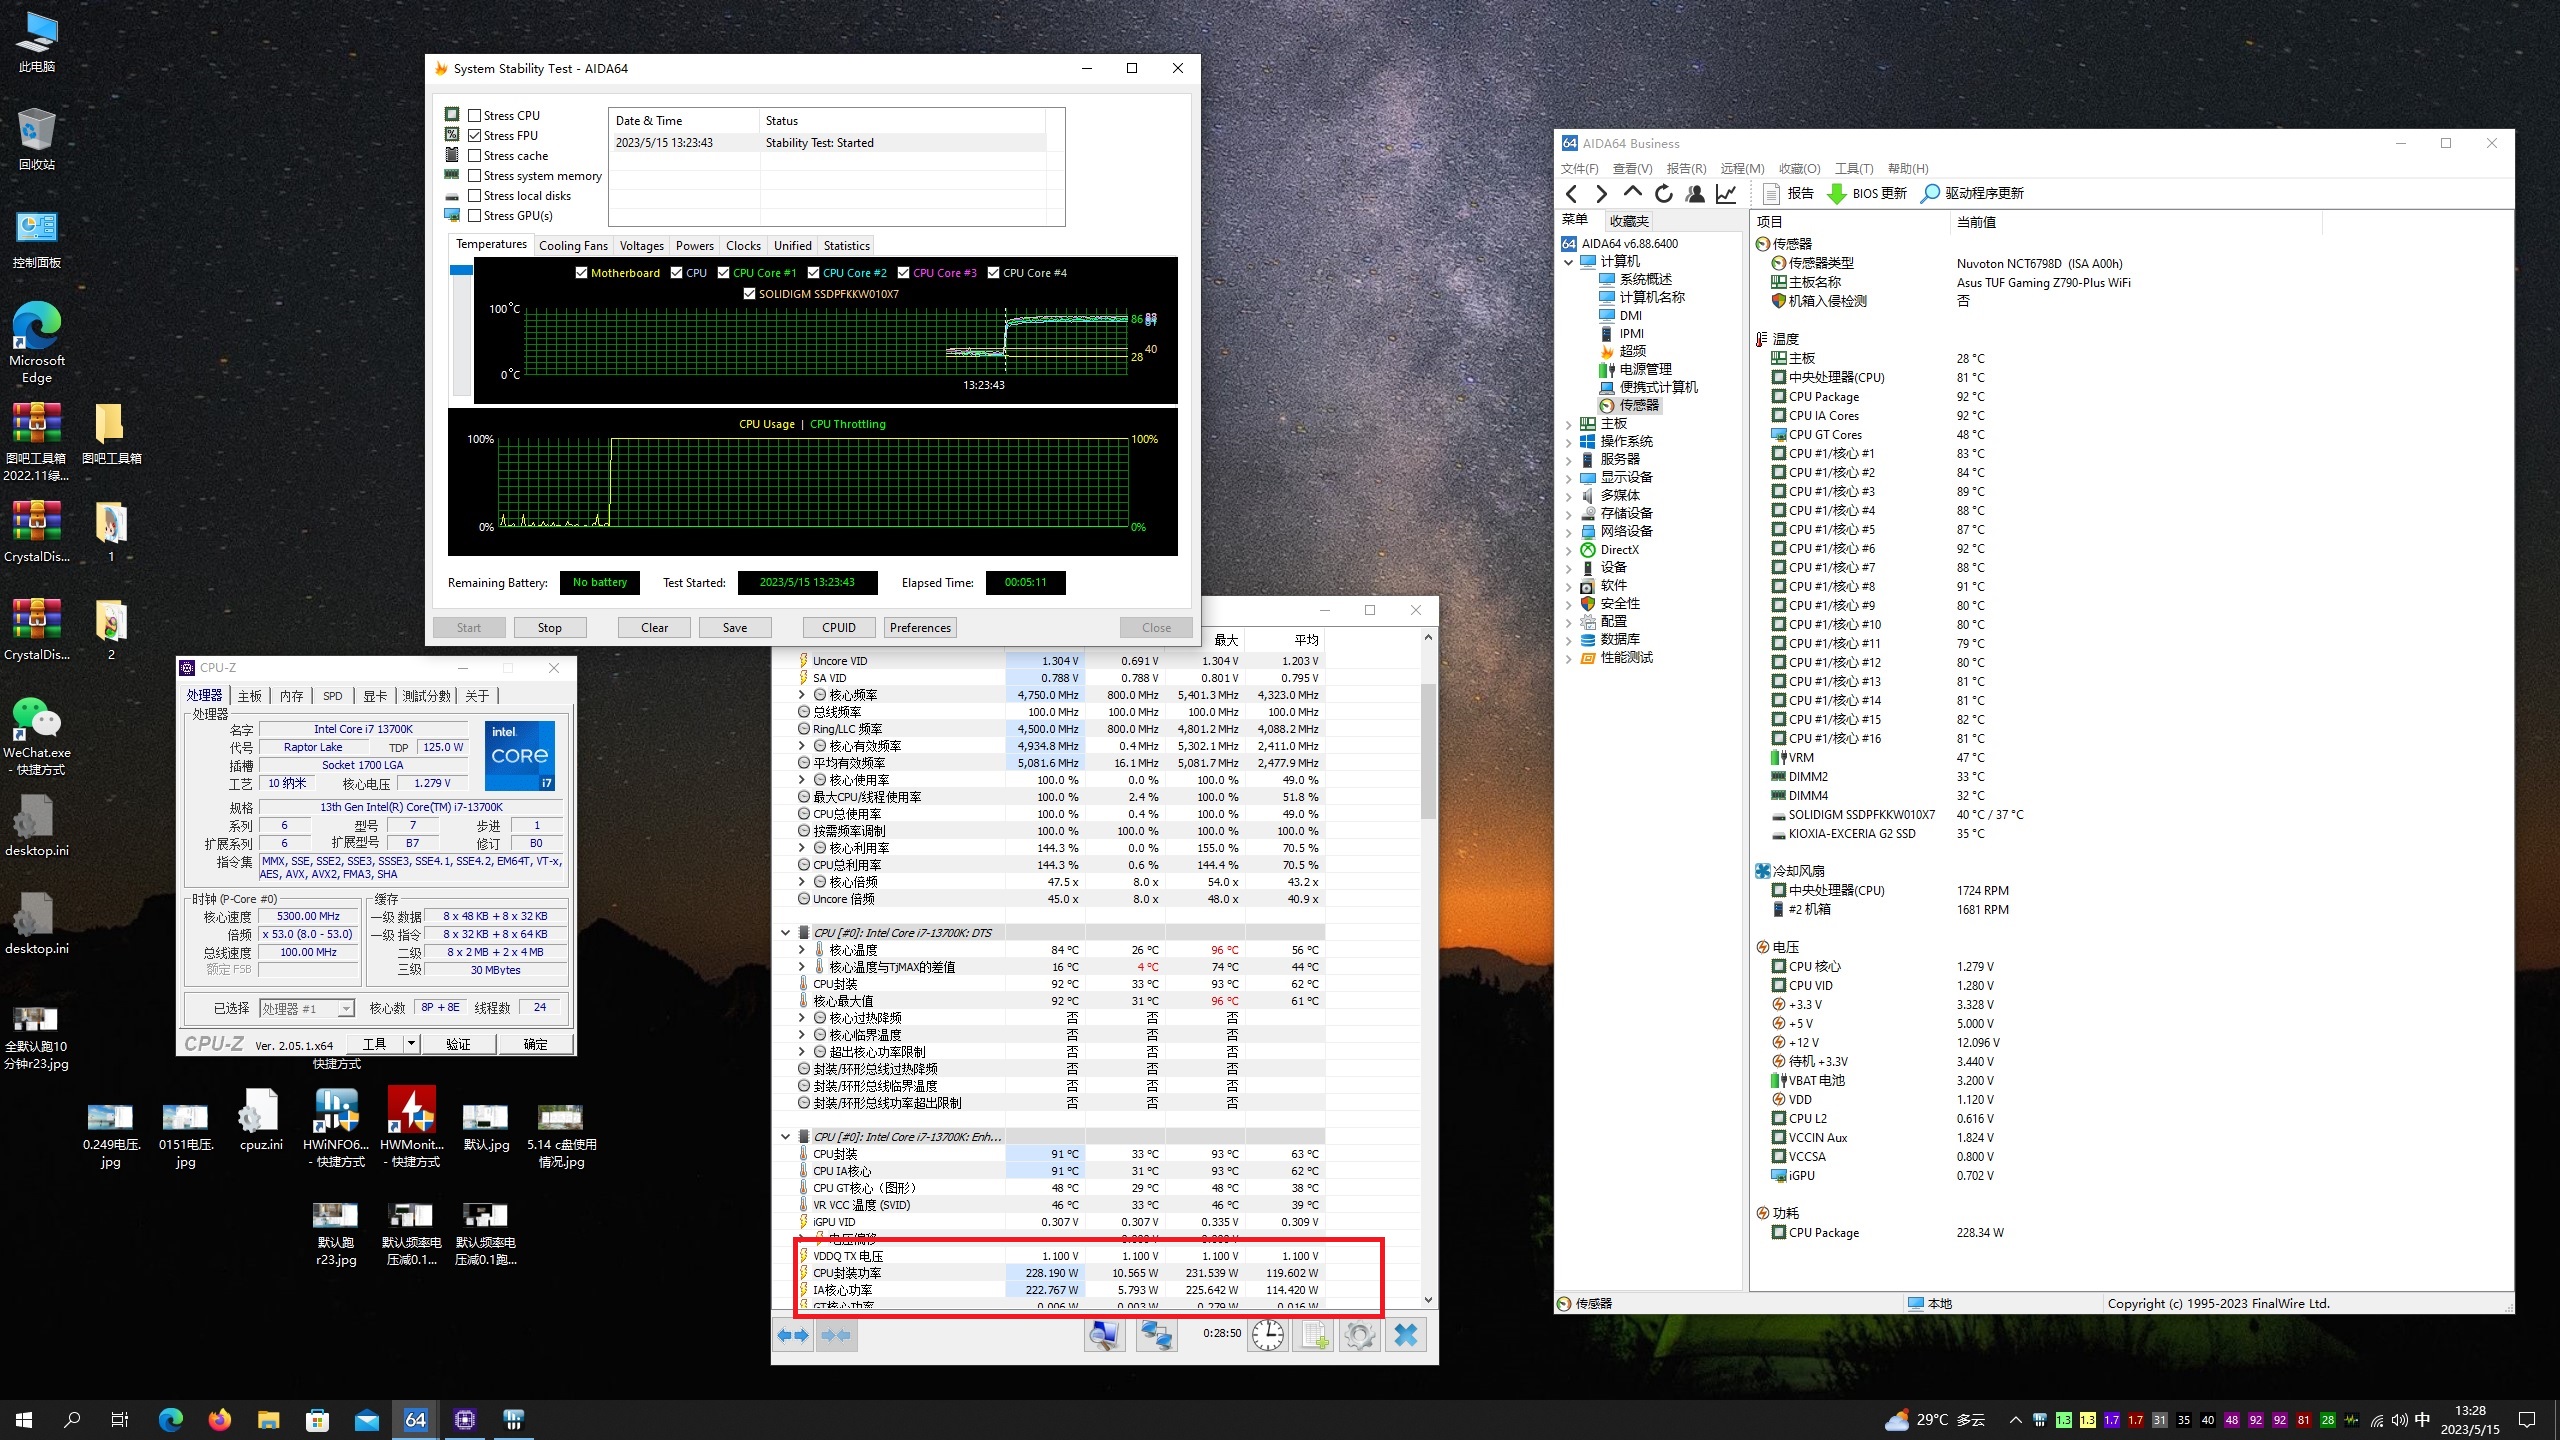Click the HWiNFO expand columns arrows icon

tap(793, 1335)
